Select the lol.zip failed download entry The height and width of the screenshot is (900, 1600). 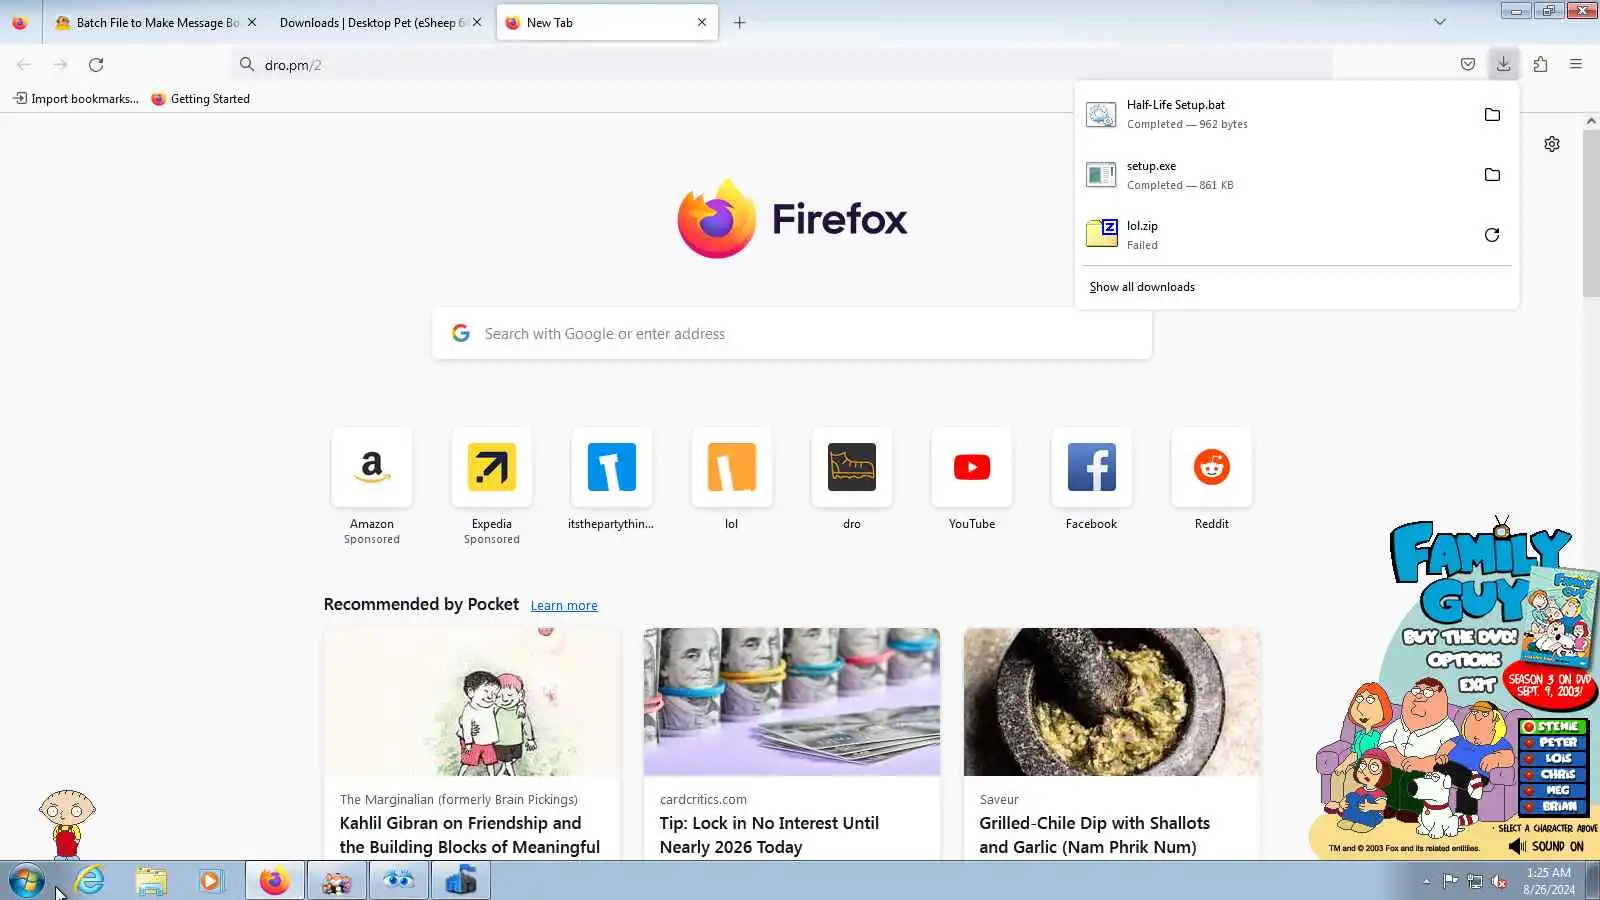[1275, 235]
